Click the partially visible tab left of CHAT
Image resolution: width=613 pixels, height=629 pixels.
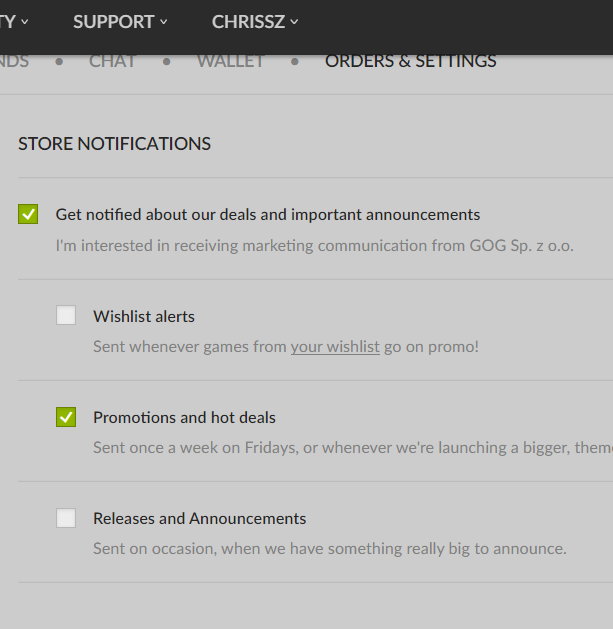coord(14,61)
